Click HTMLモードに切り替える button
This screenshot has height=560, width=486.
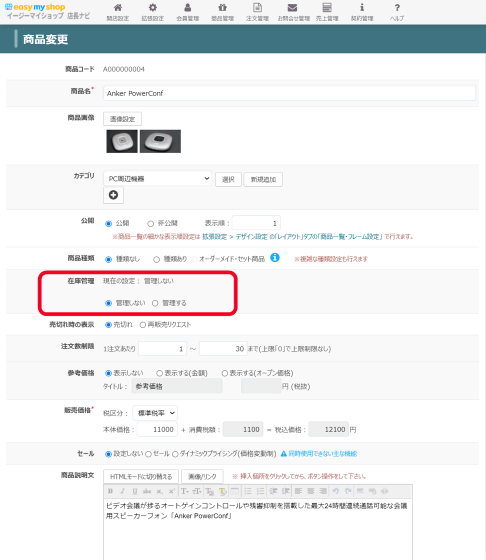coord(141,476)
